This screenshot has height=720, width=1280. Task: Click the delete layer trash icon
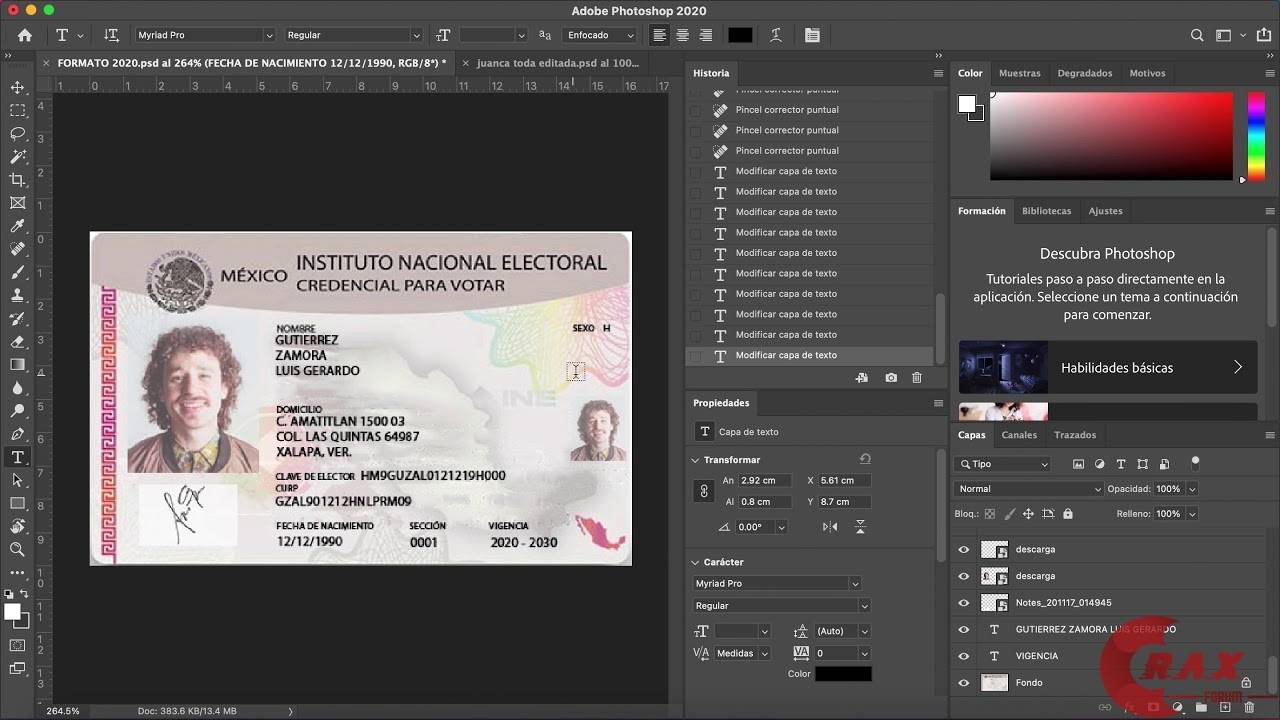click(x=1248, y=708)
